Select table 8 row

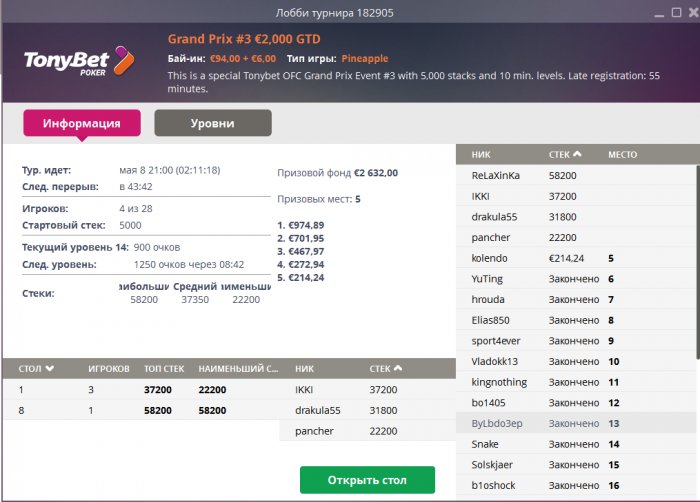pos(140,410)
